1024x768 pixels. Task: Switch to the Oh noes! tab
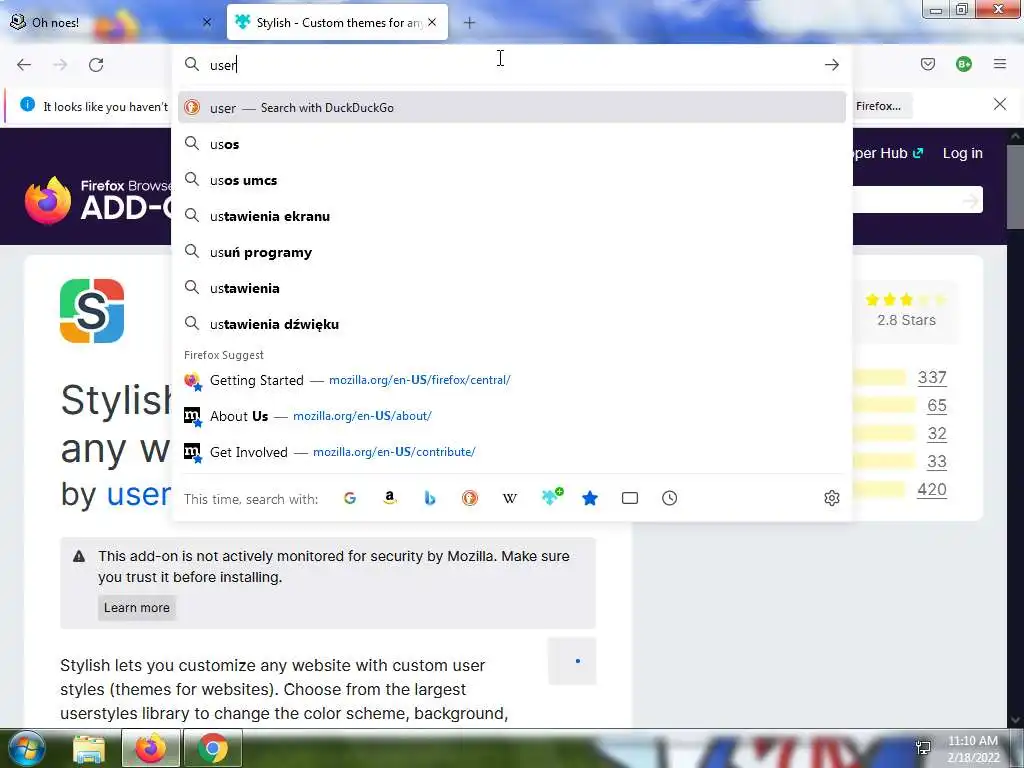pyautogui.click(x=111, y=22)
